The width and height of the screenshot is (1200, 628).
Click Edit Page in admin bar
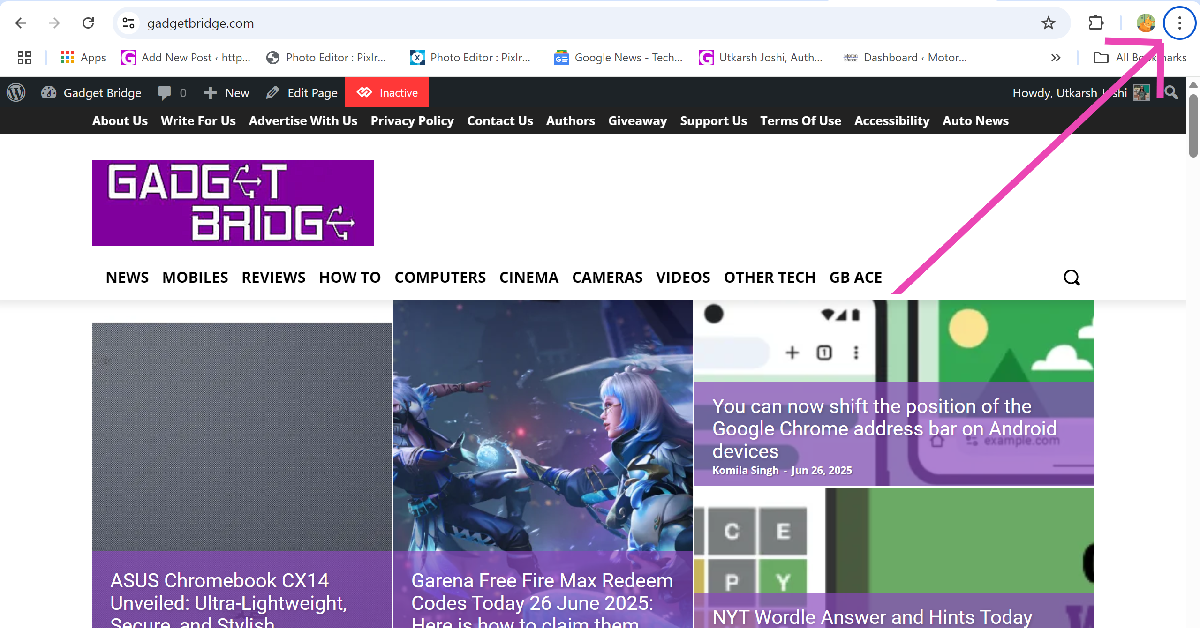[x=301, y=92]
